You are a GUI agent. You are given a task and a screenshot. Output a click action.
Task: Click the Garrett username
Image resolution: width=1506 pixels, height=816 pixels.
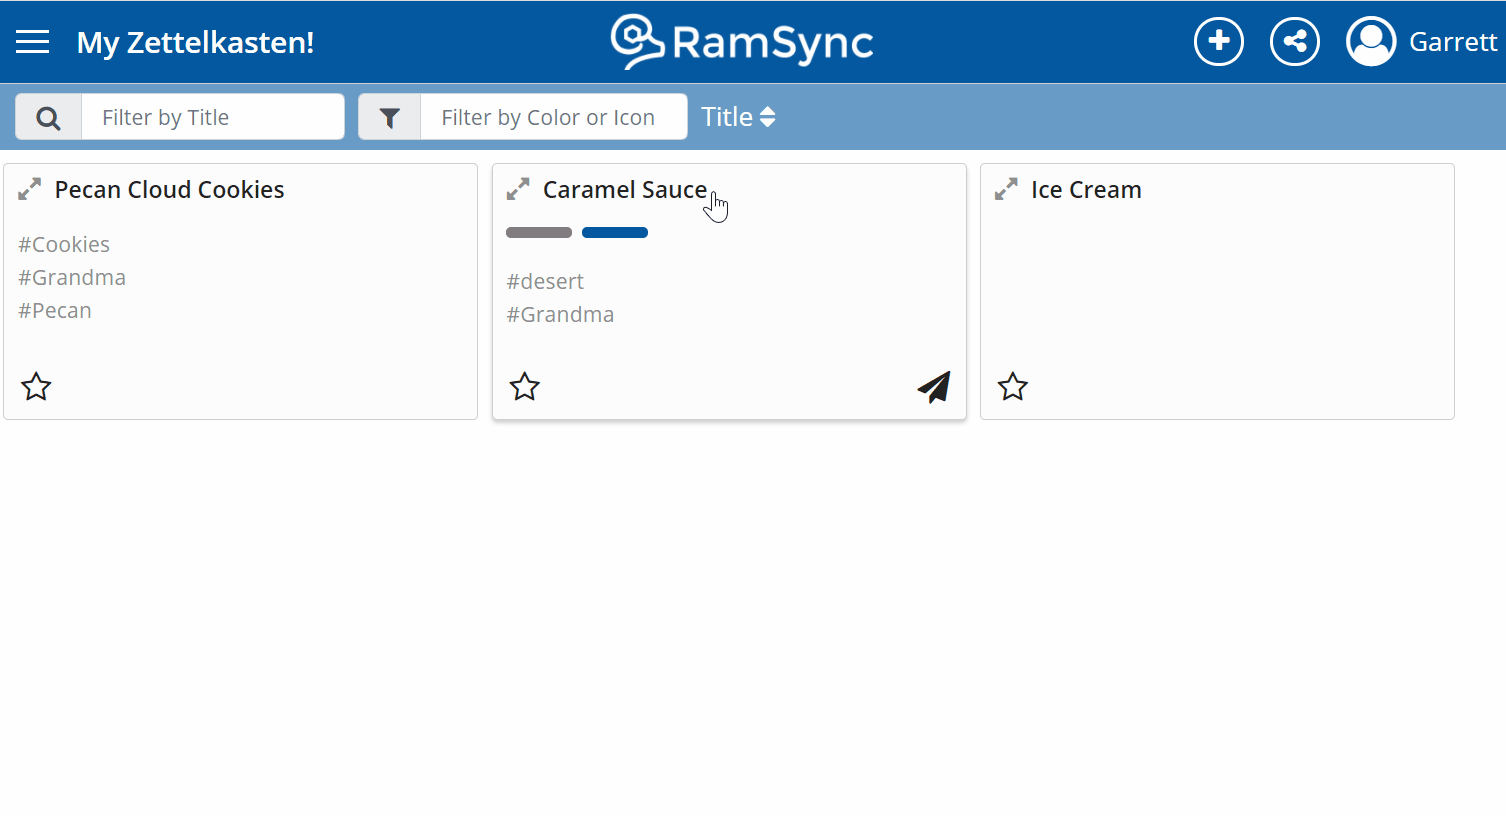pos(1453,42)
